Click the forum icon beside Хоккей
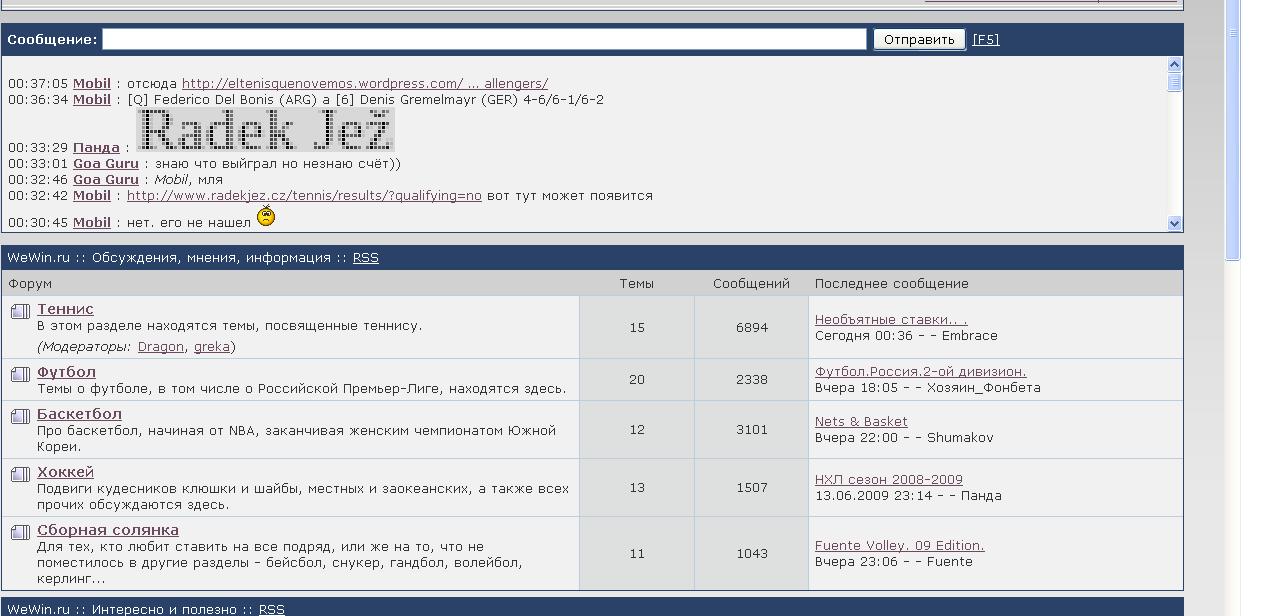The width and height of the screenshot is (1270, 616). click(x=20, y=474)
